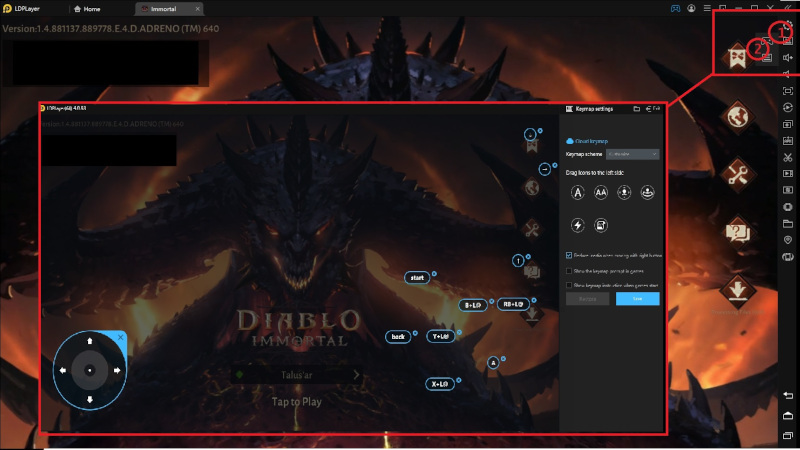Click the location pin icon in sidebar
The image size is (800, 450).
pyautogui.click(x=788, y=240)
